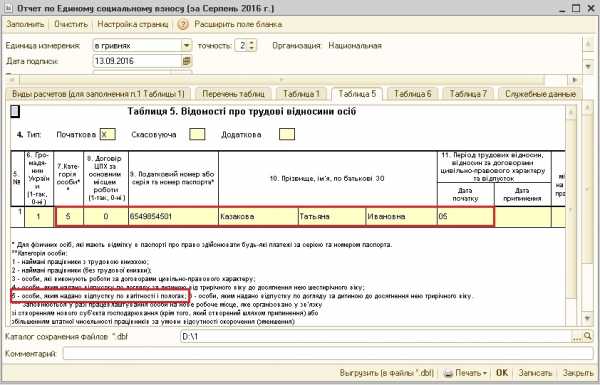Click cell with tax number 6549854501
The height and width of the screenshot is (385, 600).
(x=173, y=217)
